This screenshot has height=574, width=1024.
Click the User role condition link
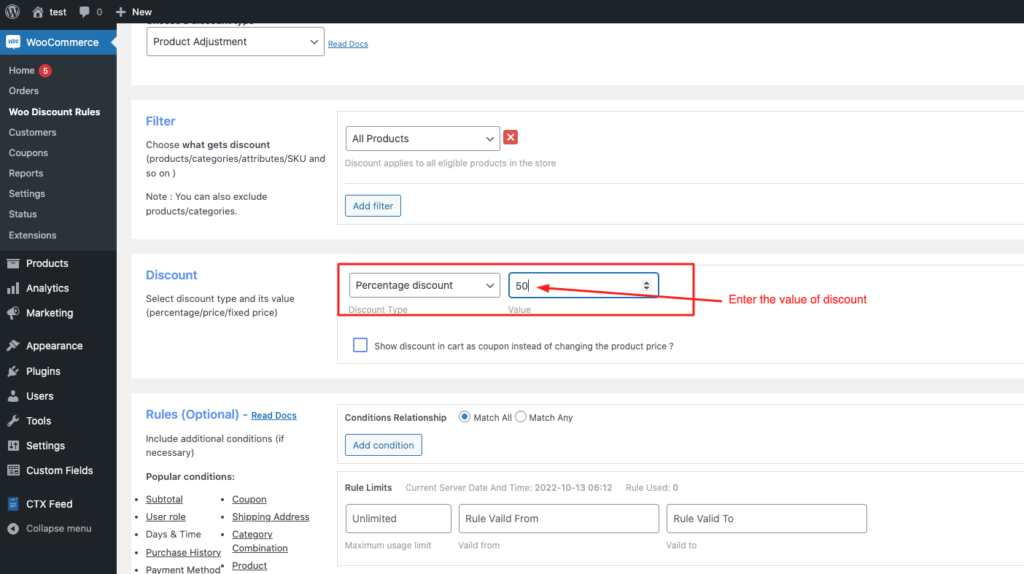(x=166, y=517)
